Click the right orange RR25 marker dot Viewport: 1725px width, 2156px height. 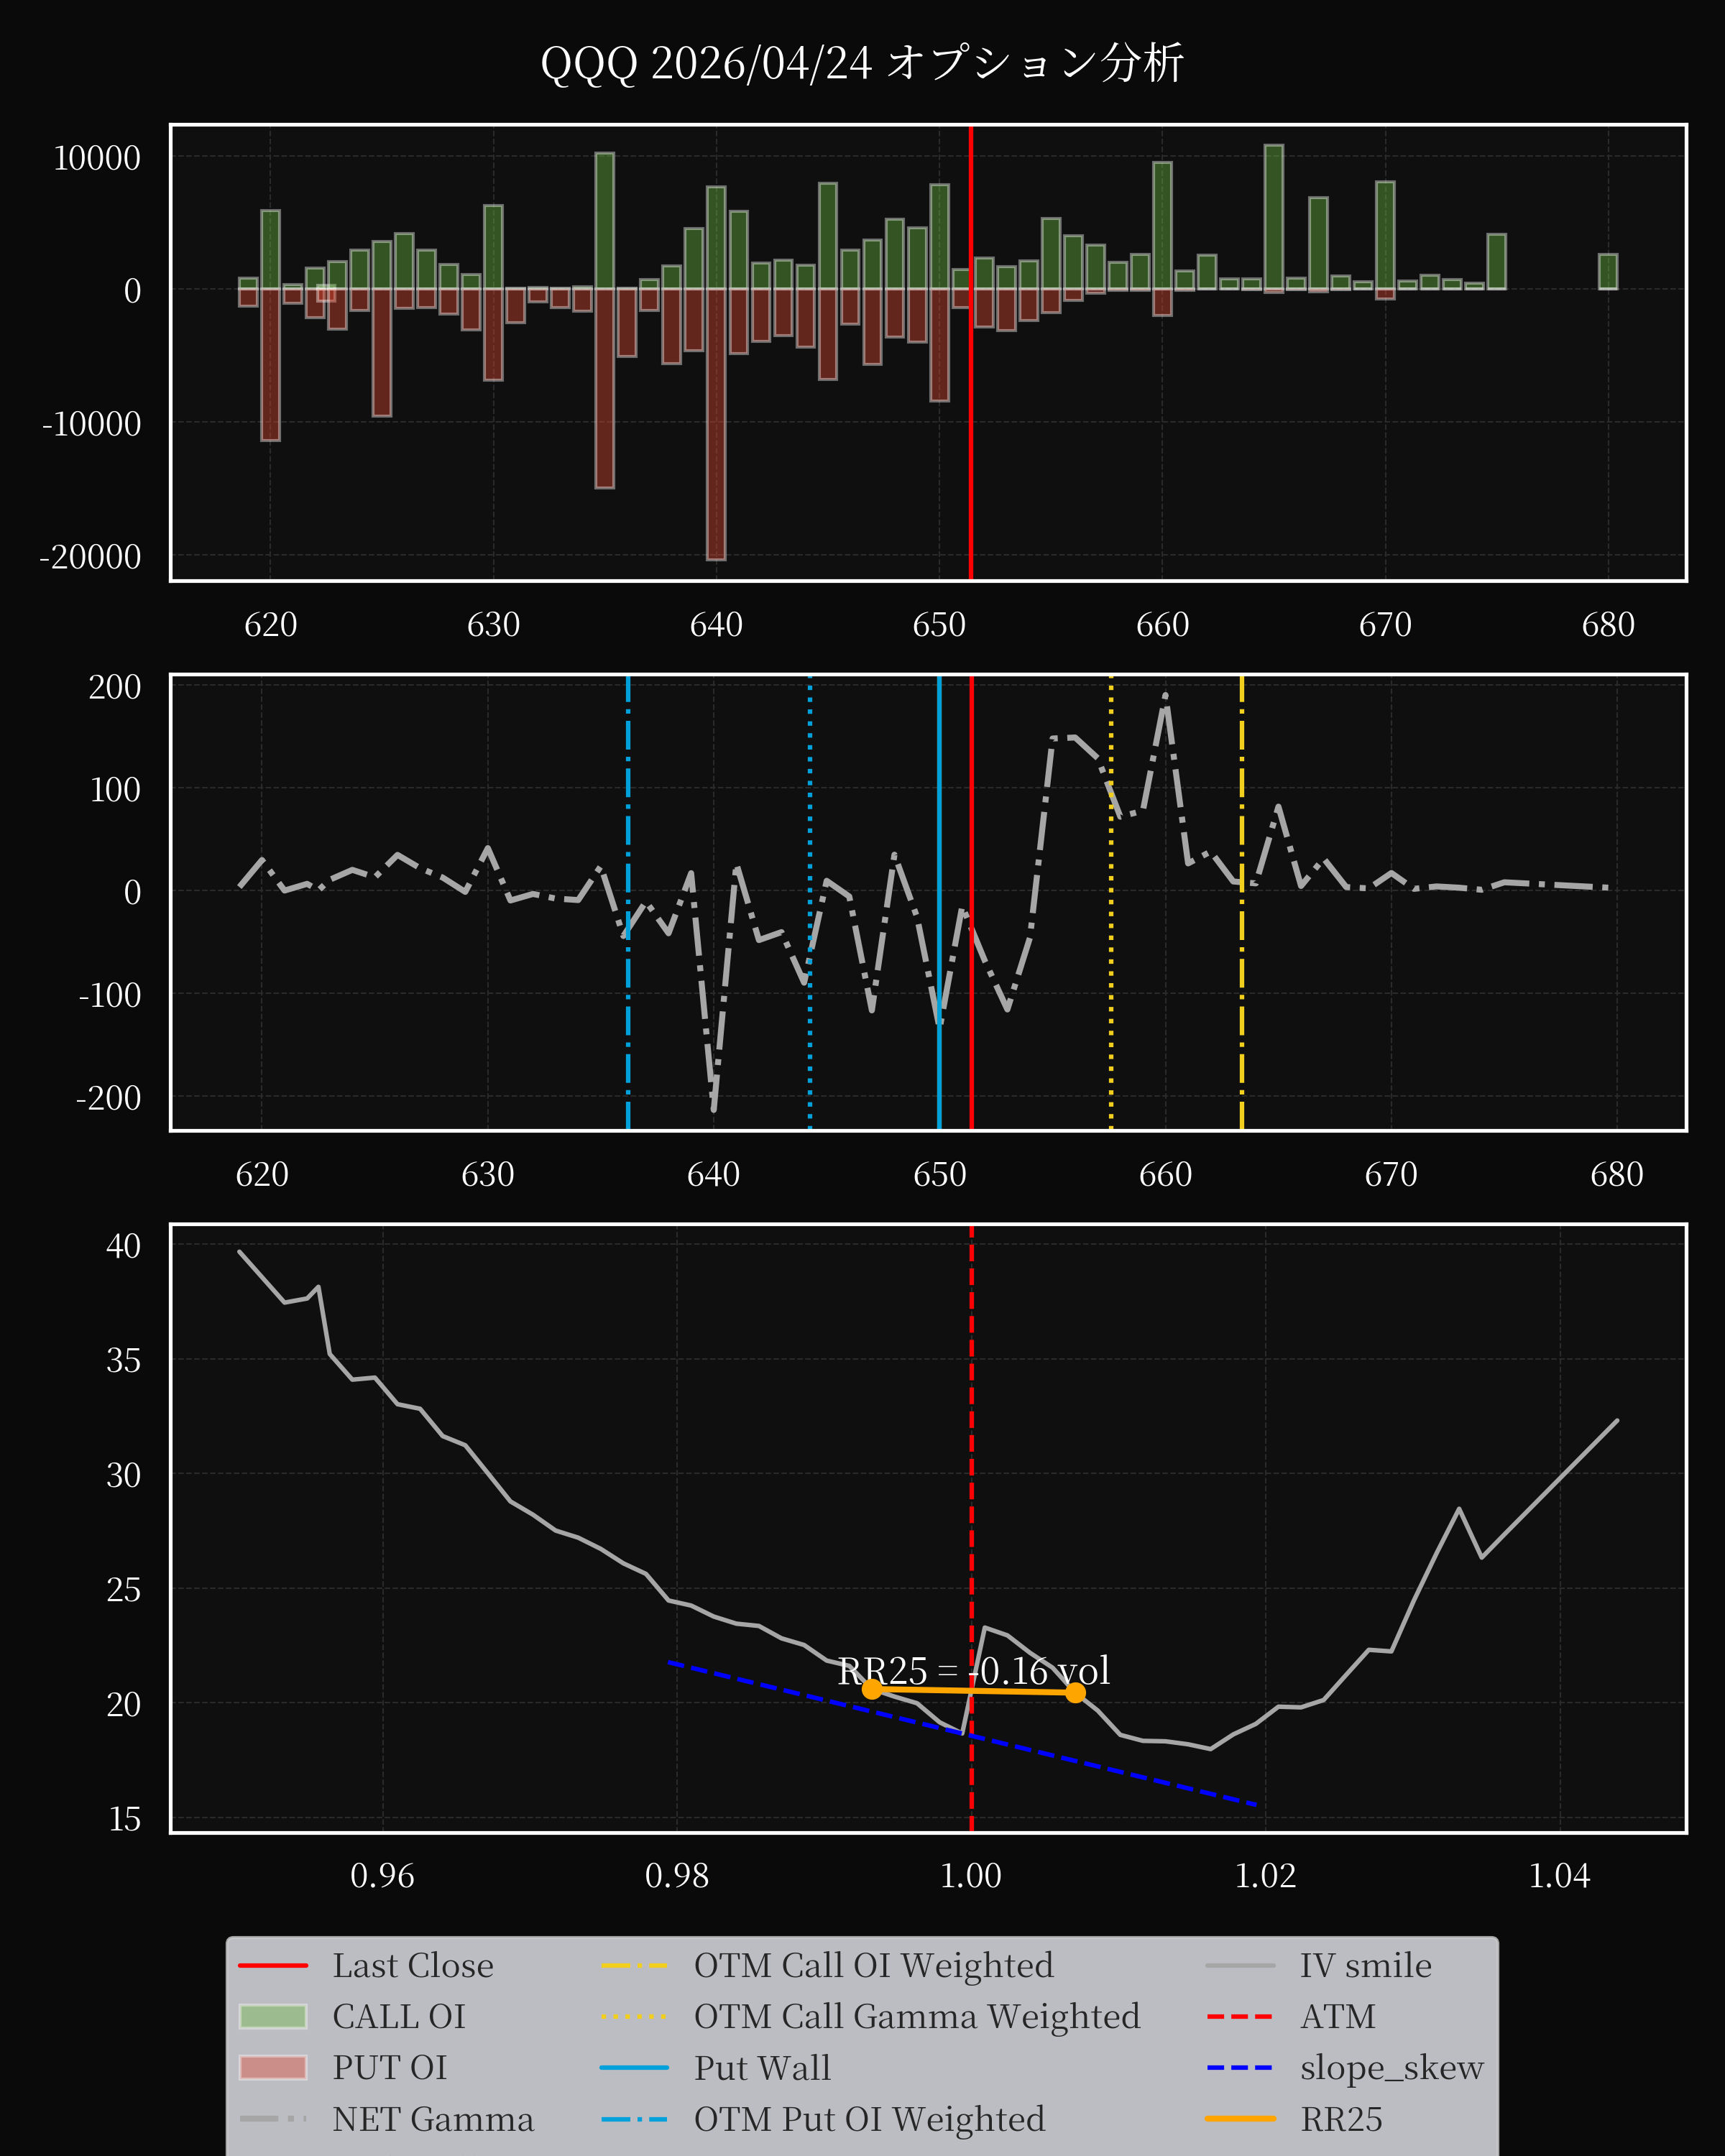pos(1075,1692)
